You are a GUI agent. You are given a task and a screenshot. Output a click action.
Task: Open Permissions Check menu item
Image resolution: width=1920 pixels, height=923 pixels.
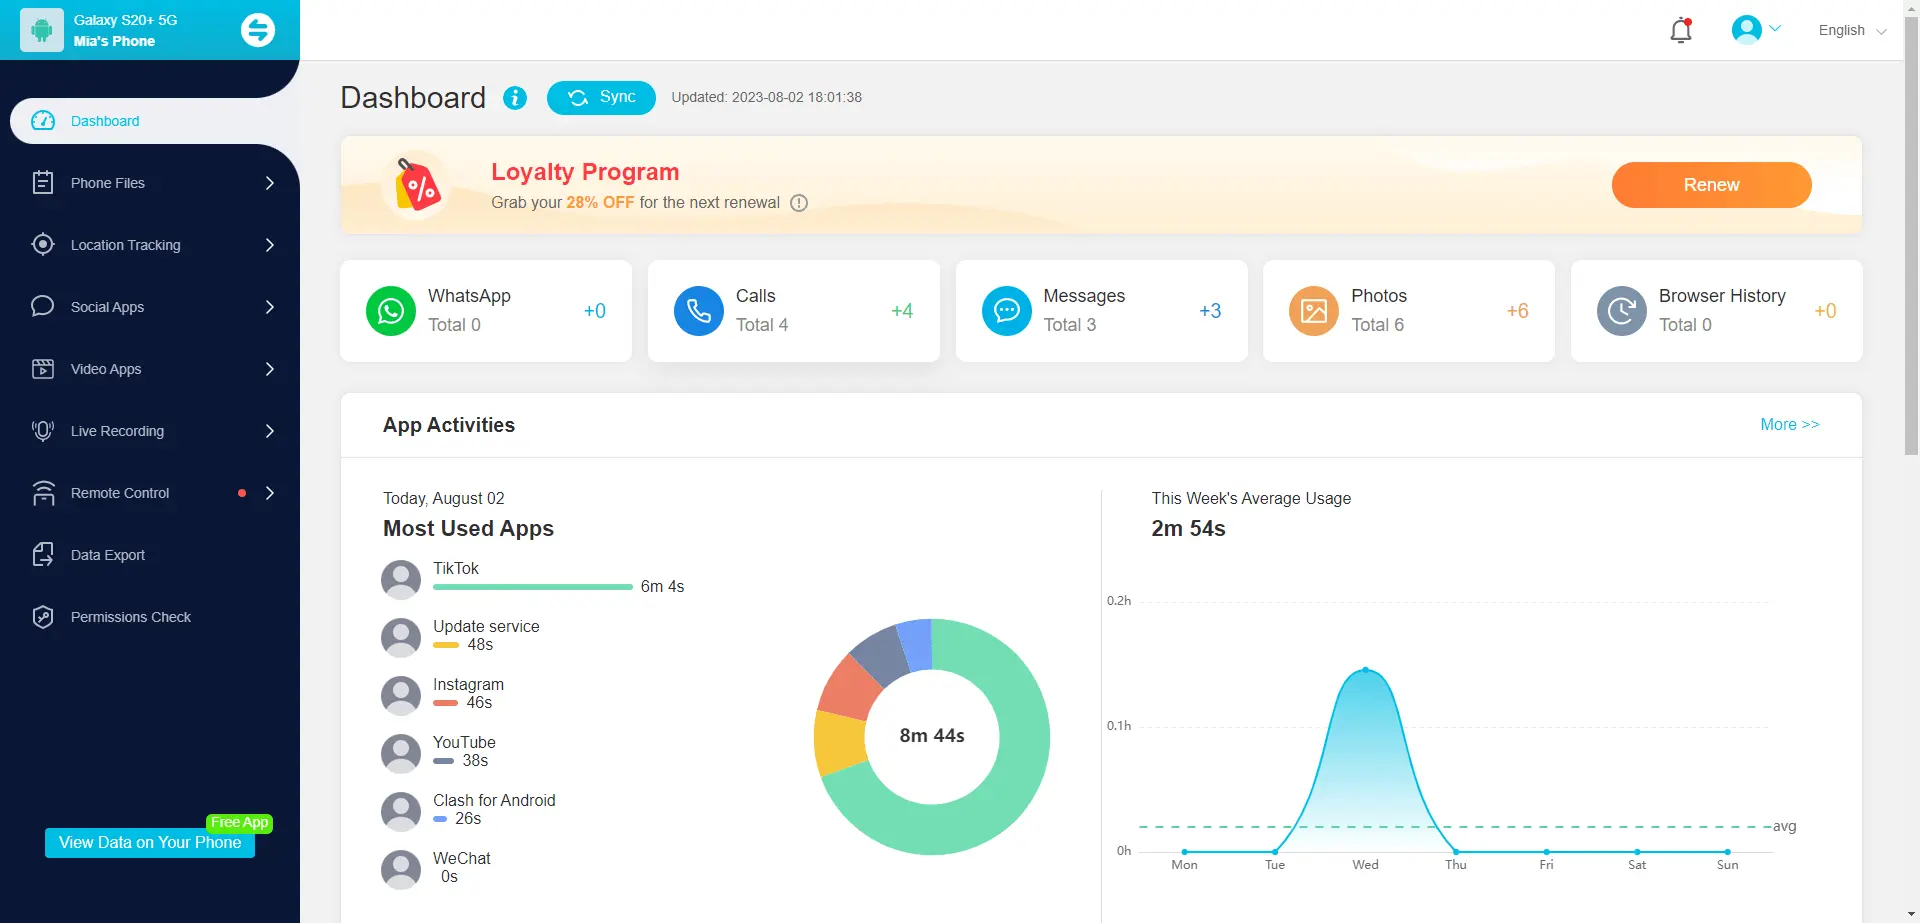click(x=150, y=617)
